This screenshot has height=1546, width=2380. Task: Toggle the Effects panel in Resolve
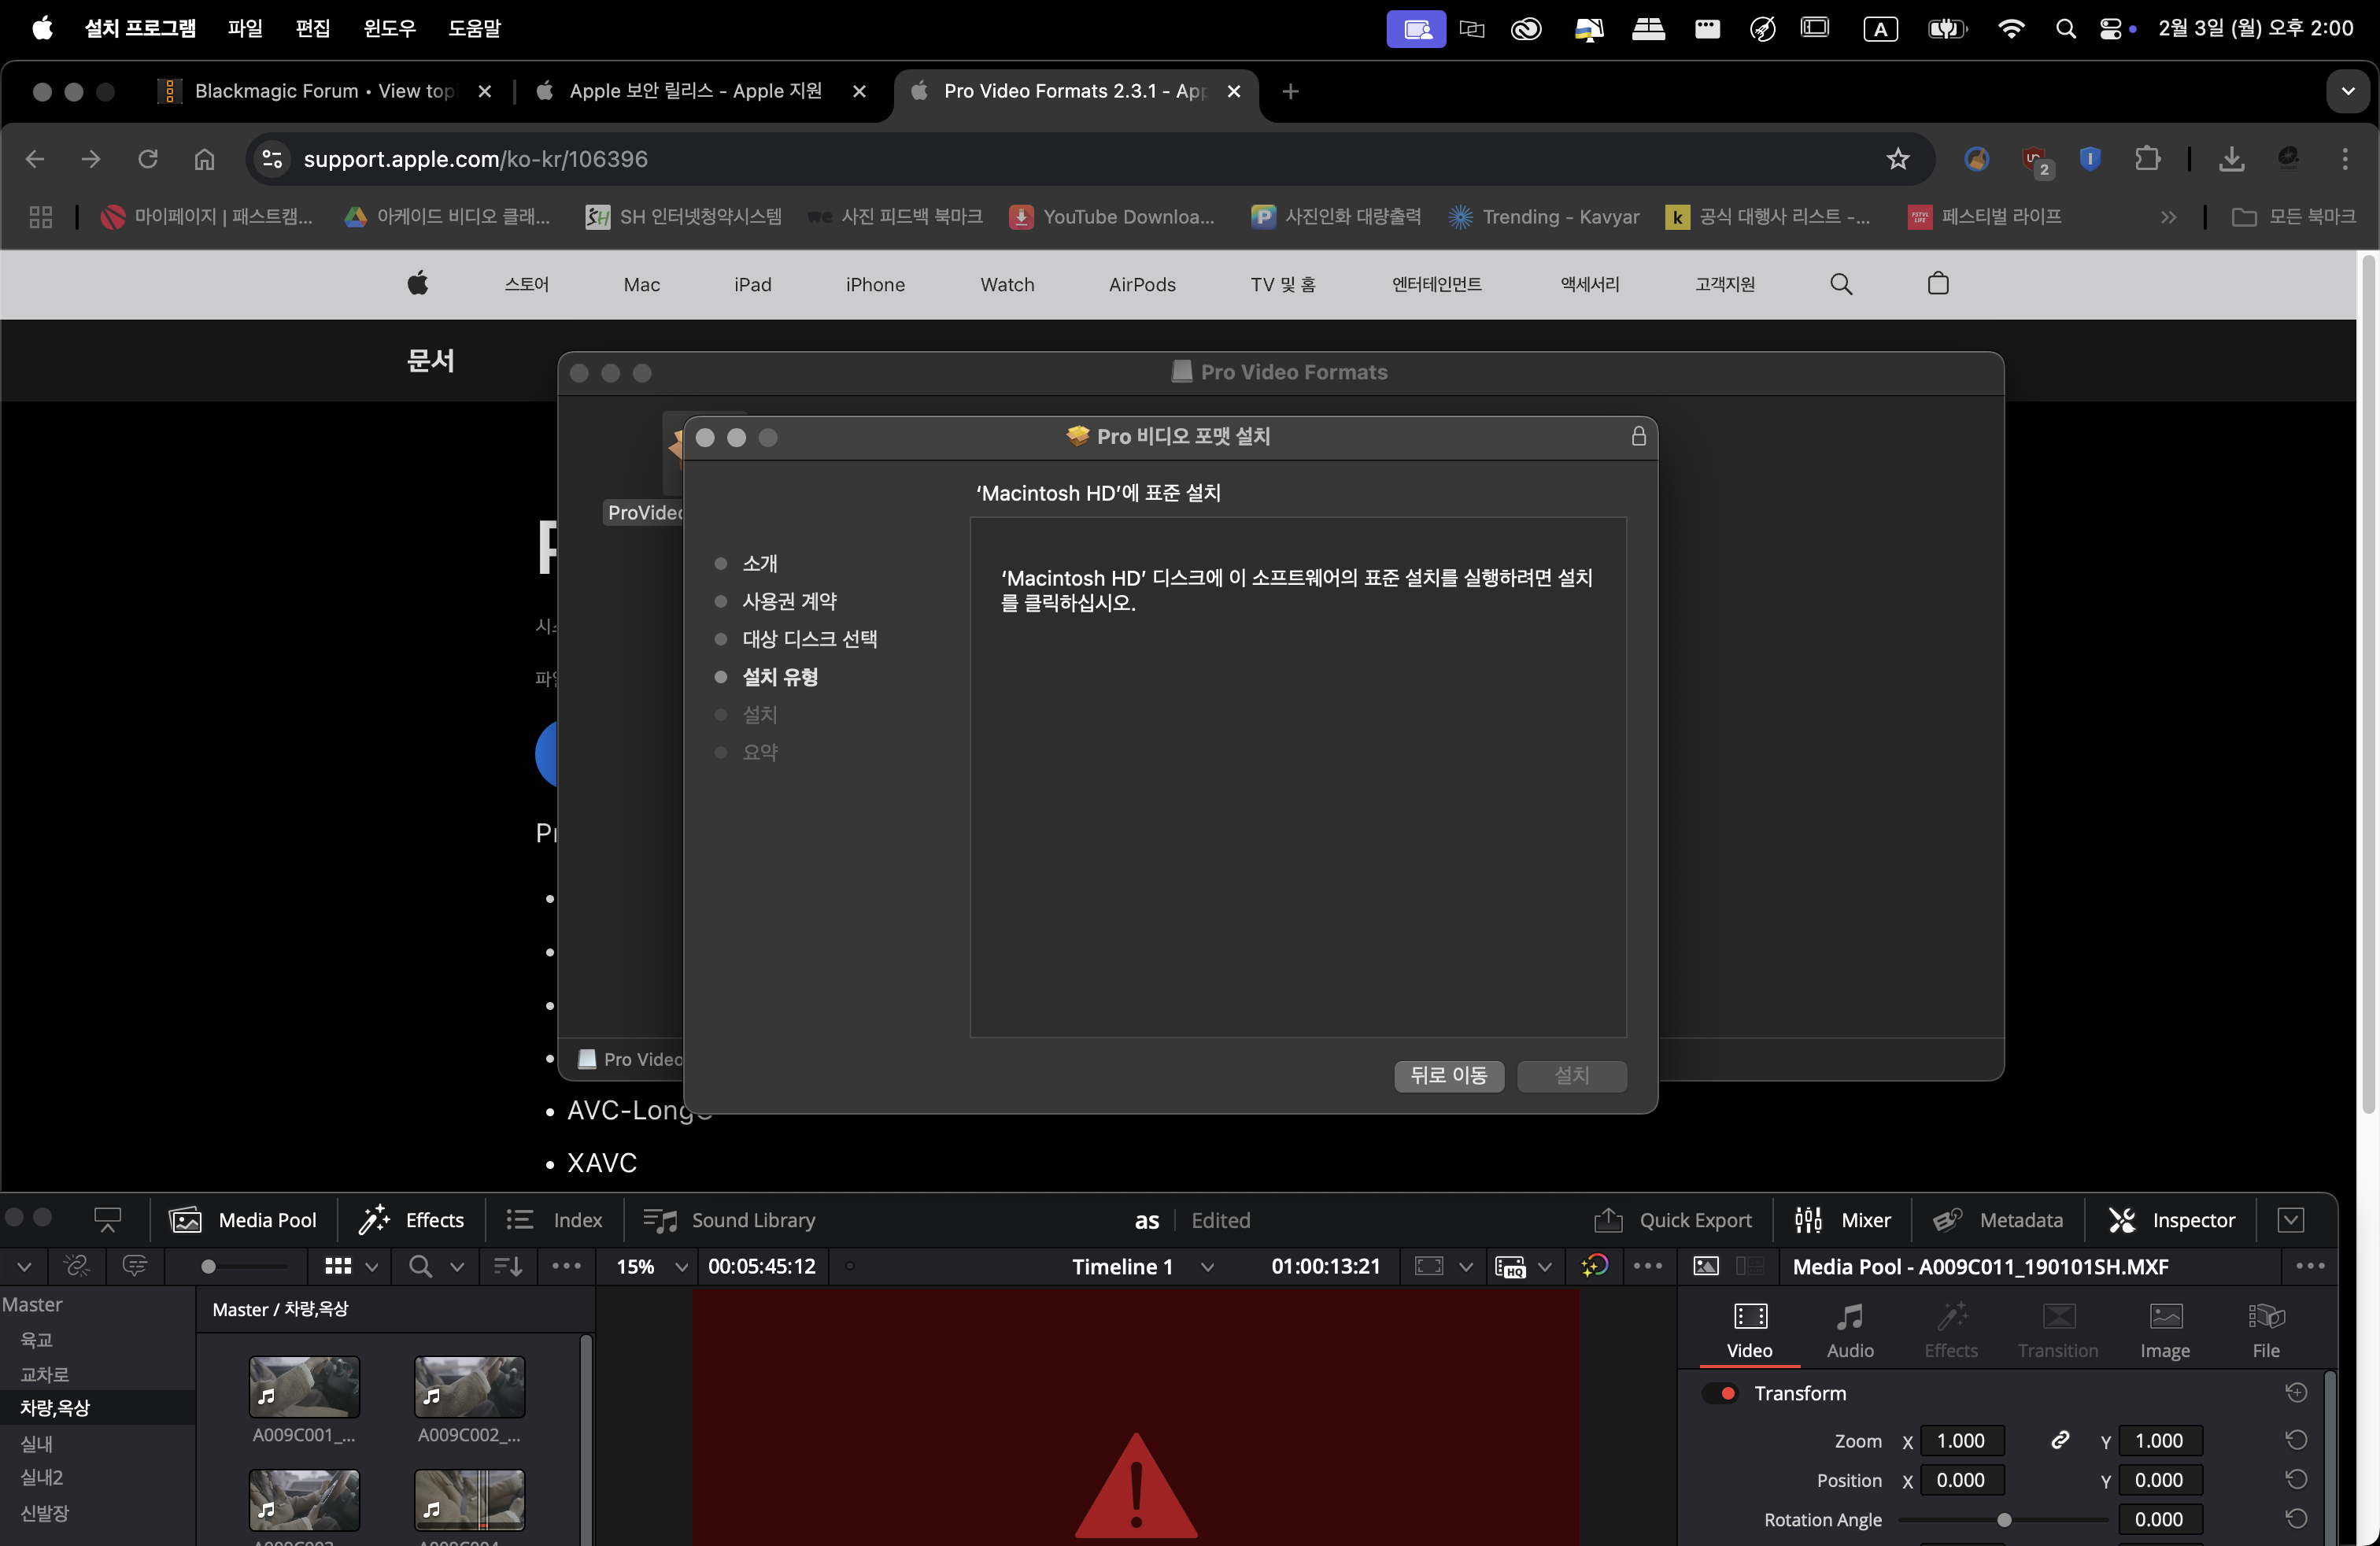412,1220
